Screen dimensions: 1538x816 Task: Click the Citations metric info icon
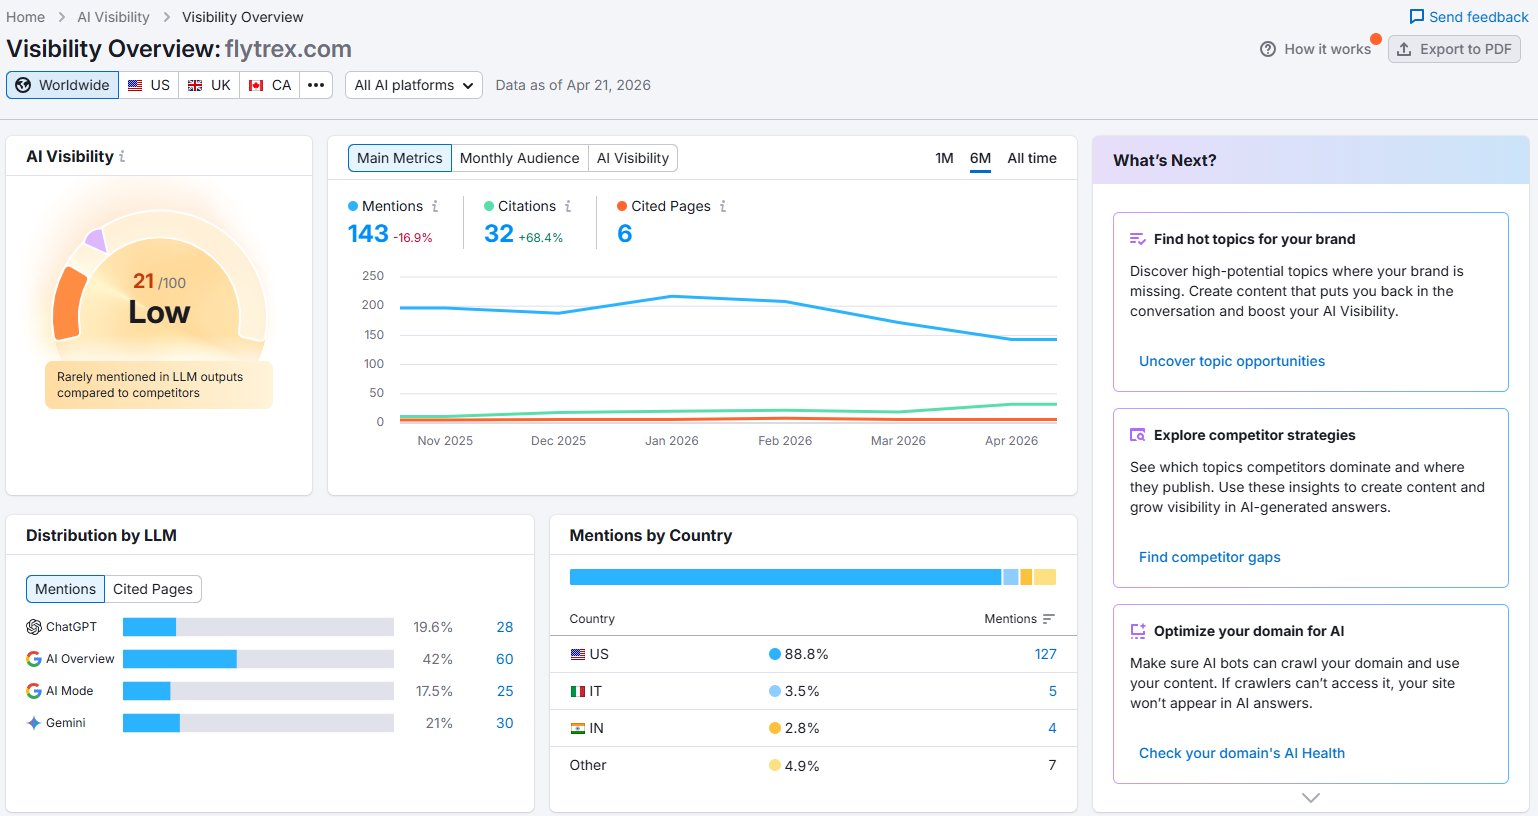[568, 206]
